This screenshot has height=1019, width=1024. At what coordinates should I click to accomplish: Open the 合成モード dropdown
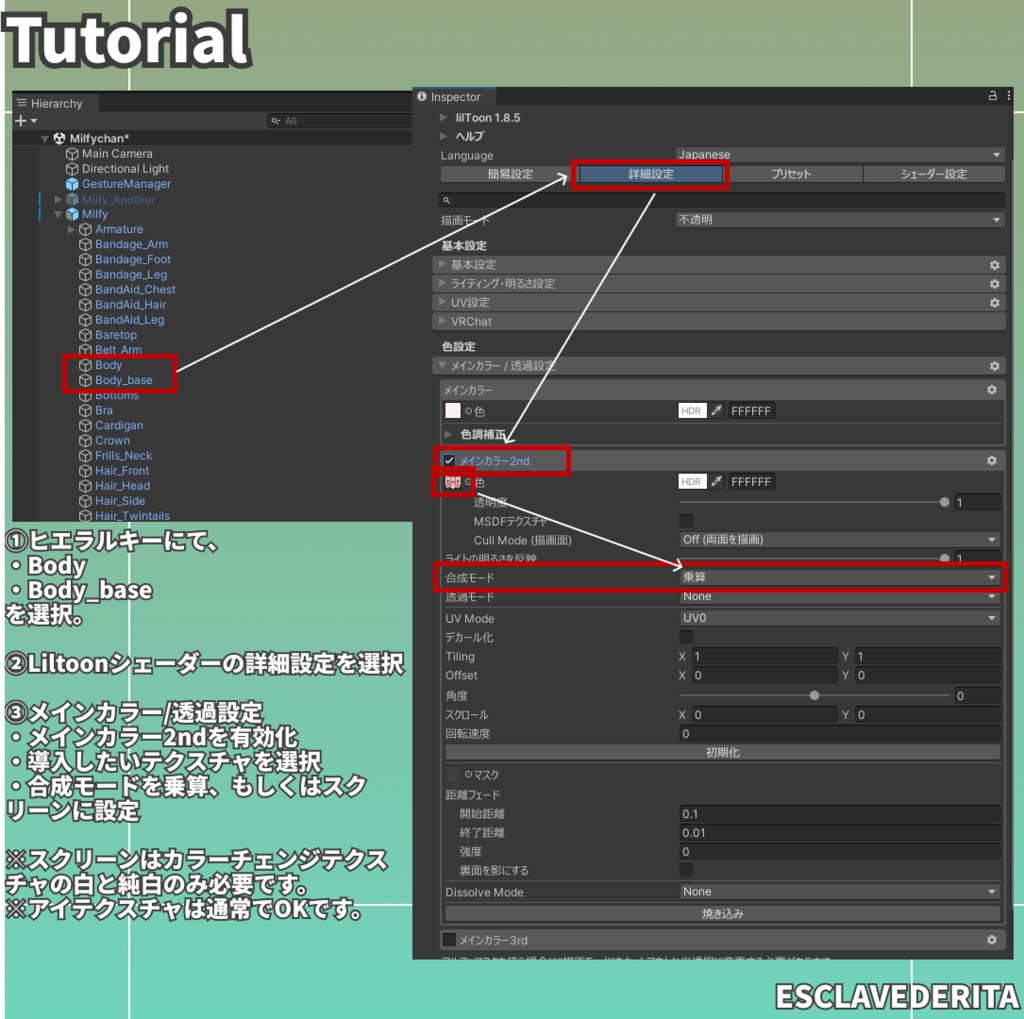(x=840, y=577)
